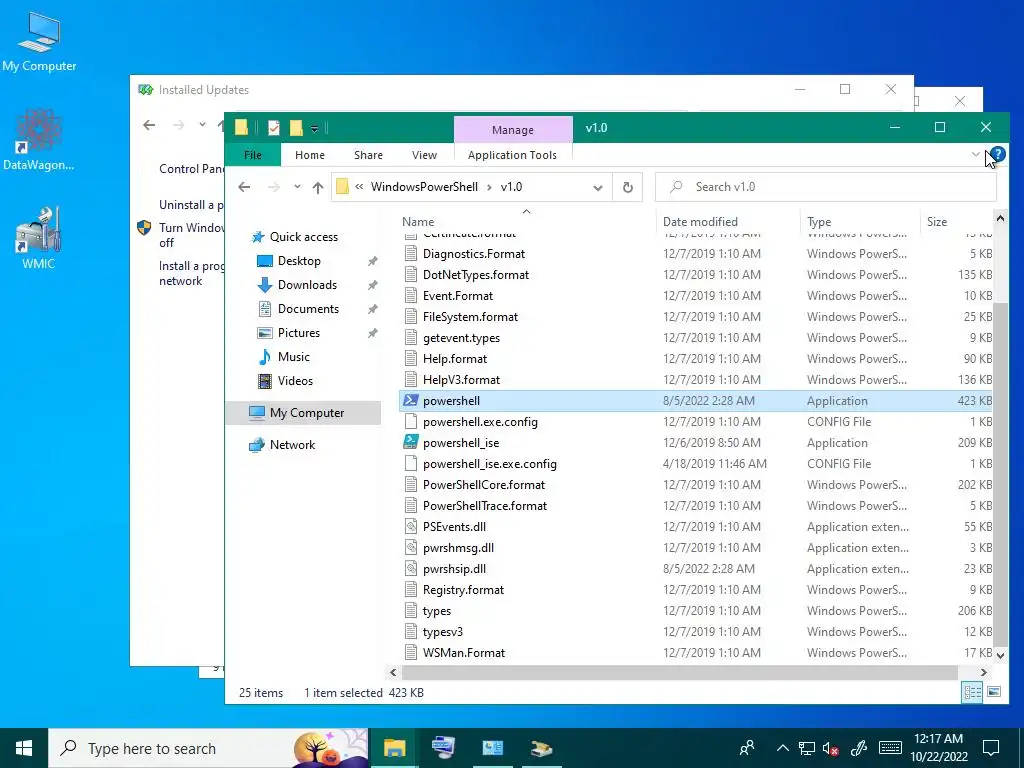Open the touch keyboard tray icon
This screenshot has width=1024, height=768.
(890, 748)
